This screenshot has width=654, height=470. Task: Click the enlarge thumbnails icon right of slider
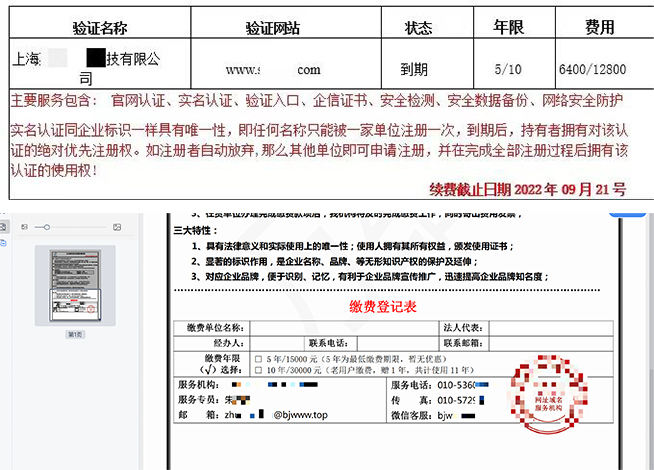(117, 227)
